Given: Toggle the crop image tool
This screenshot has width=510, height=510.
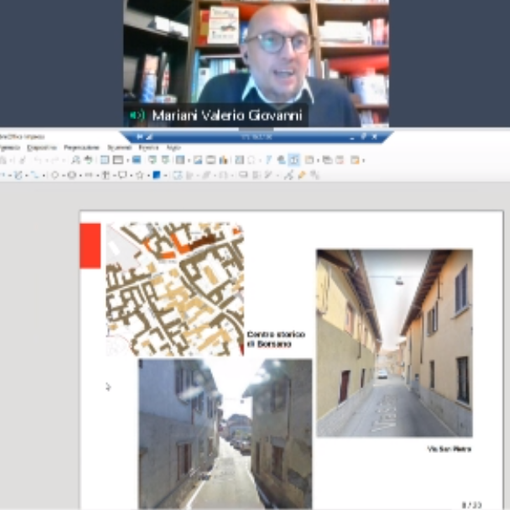Looking at the screenshot, I should coord(256,175).
